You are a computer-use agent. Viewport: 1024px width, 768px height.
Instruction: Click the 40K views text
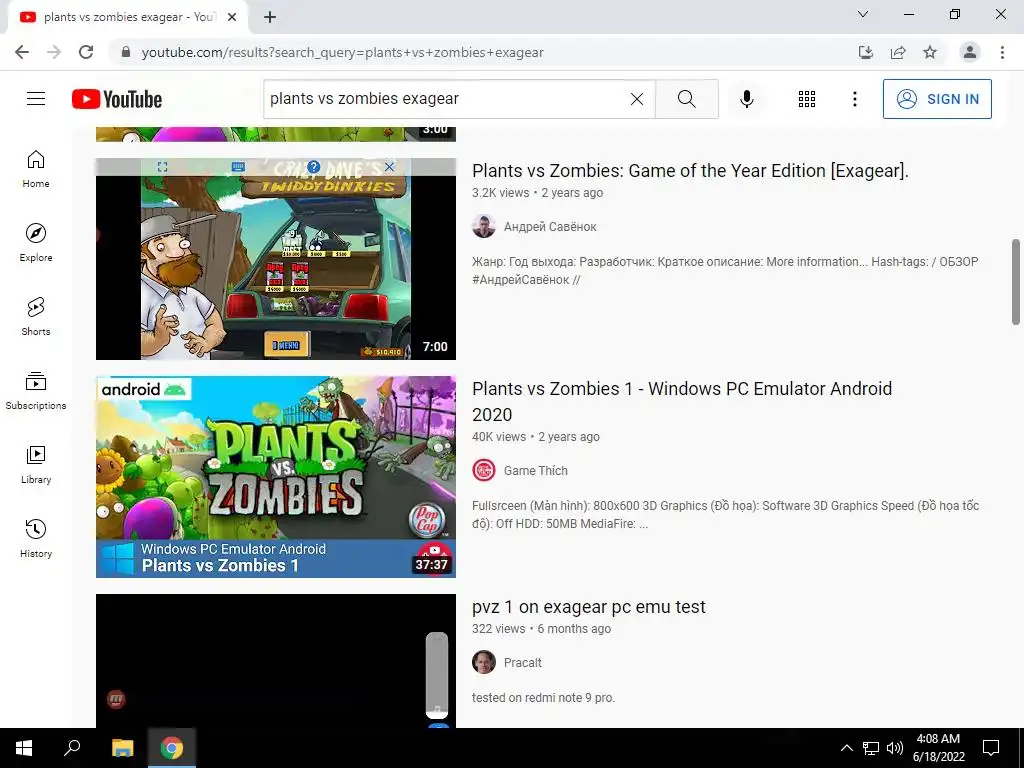pyautogui.click(x=499, y=437)
